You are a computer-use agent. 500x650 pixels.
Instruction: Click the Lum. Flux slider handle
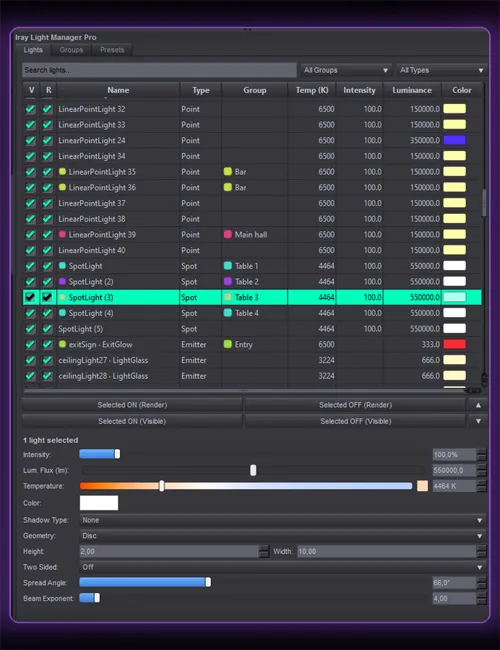[x=253, y=470]
